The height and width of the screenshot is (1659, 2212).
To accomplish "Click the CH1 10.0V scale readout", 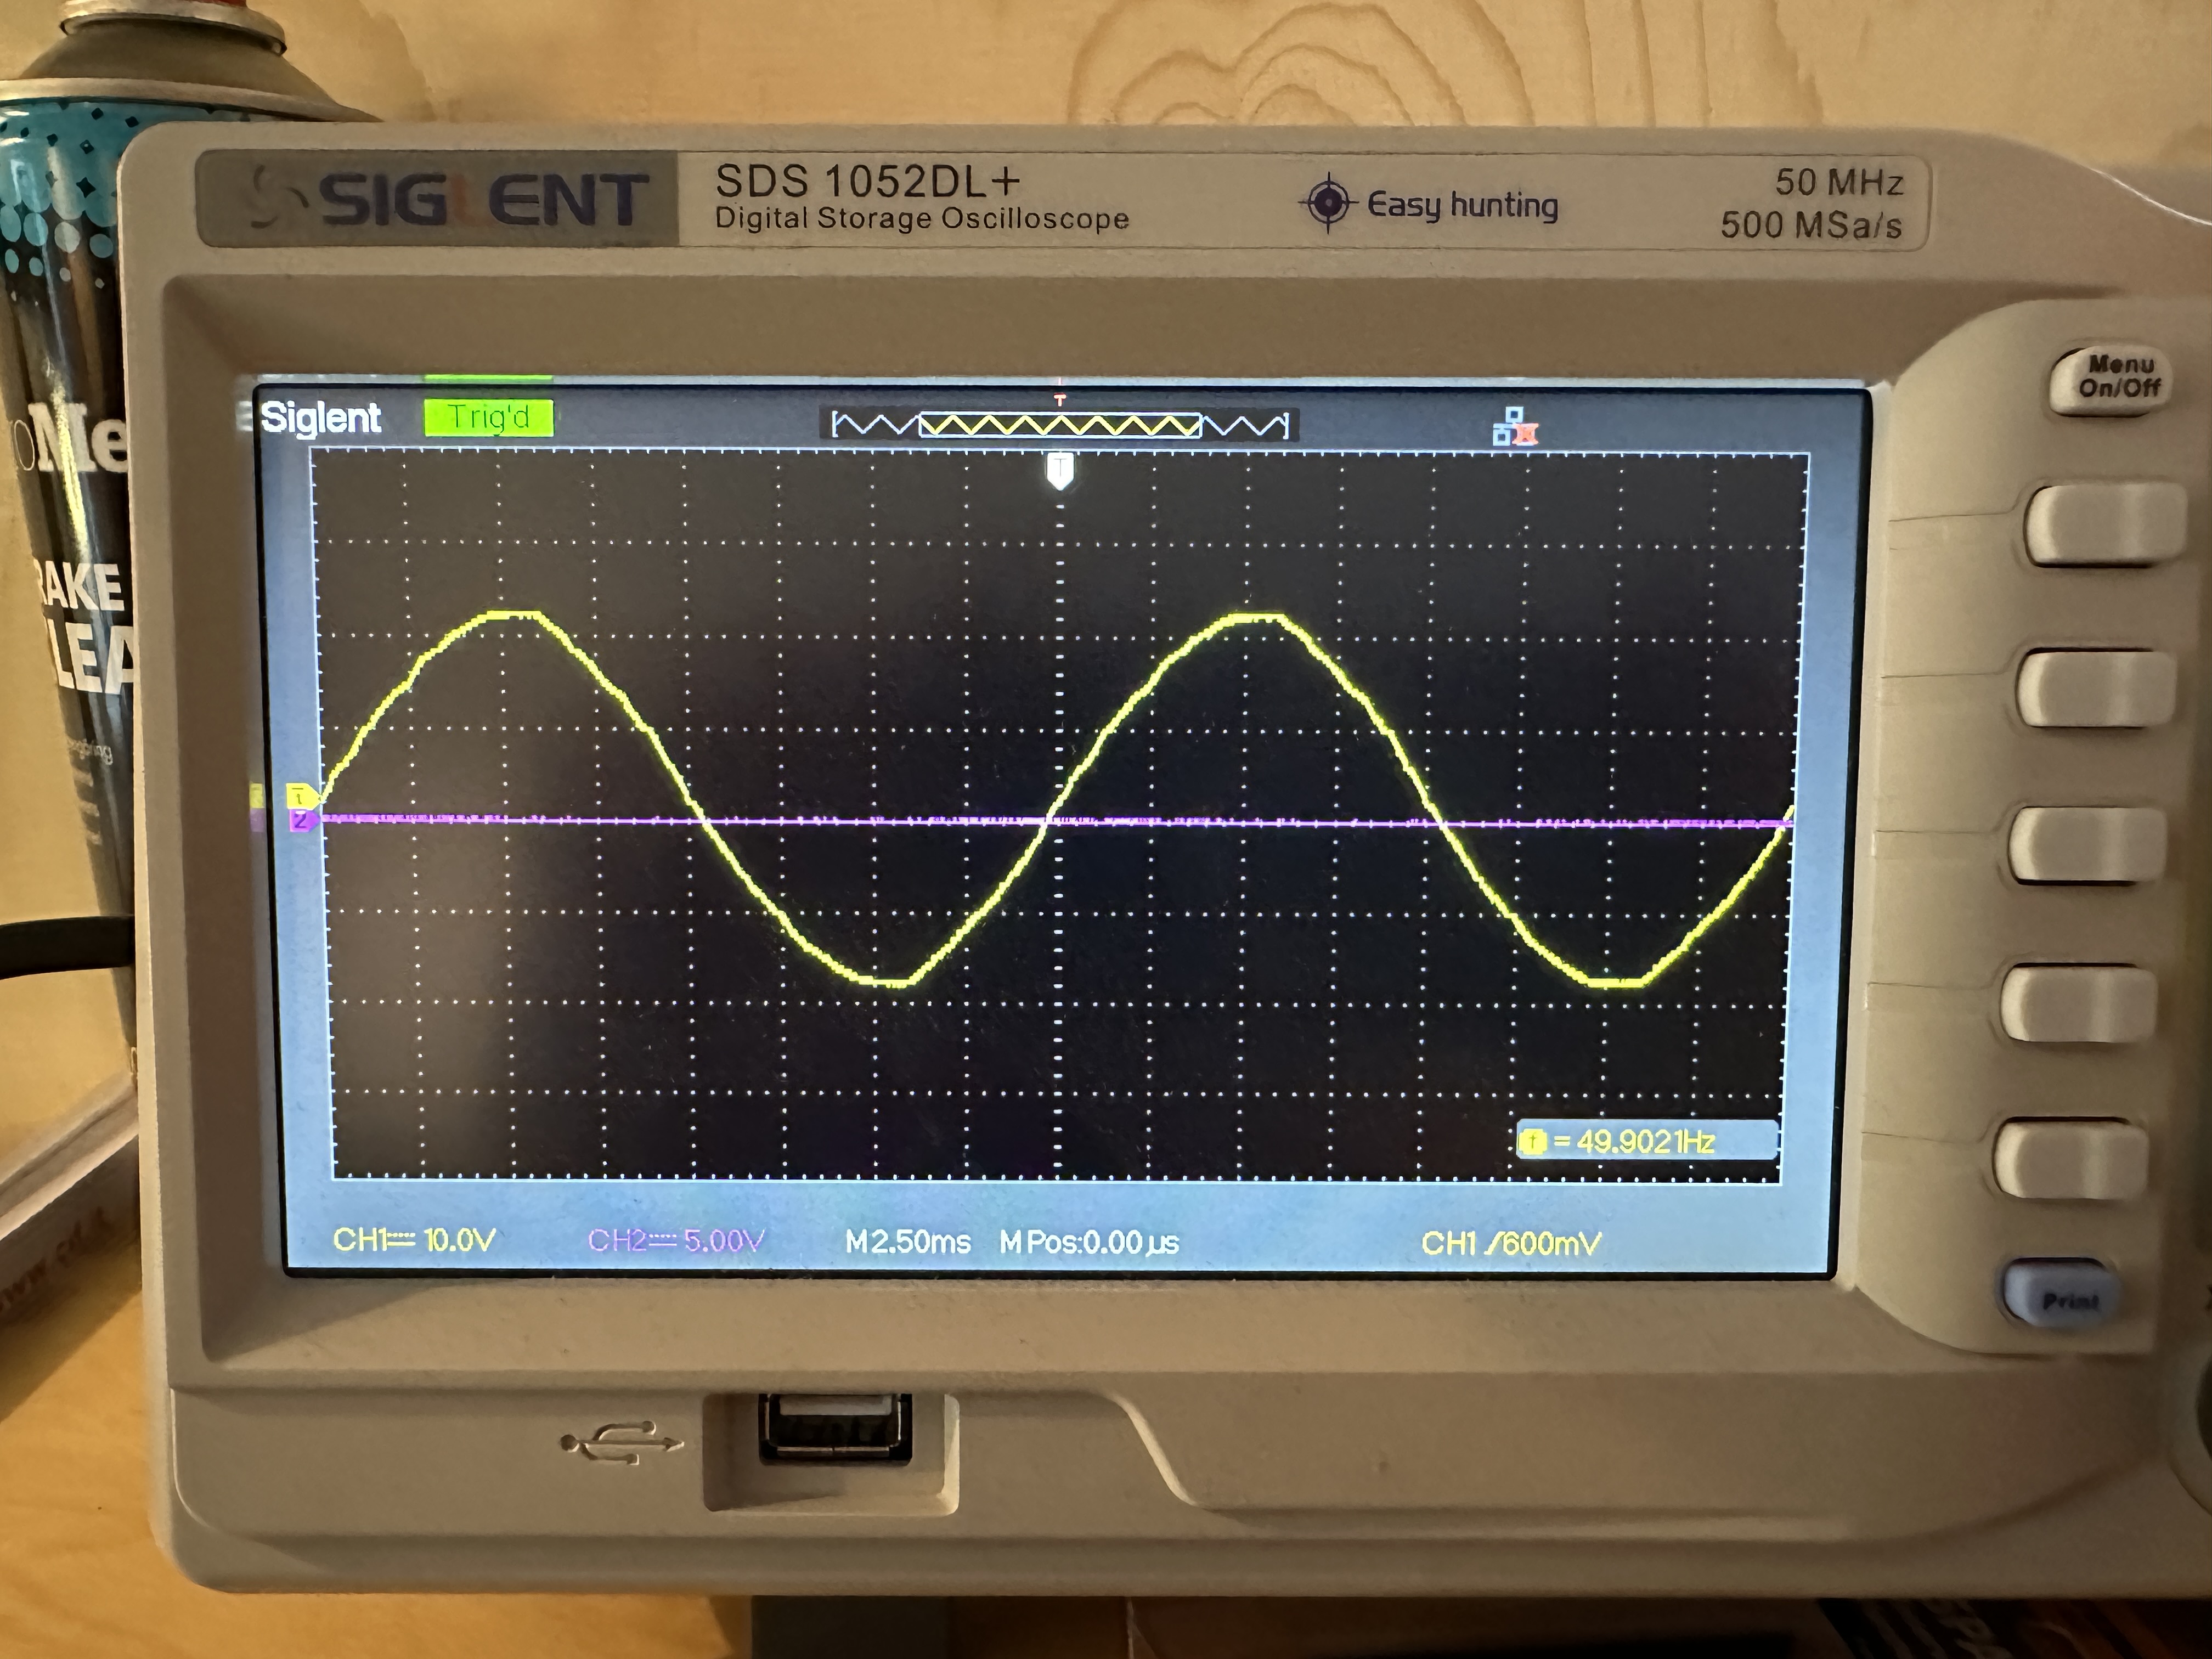I will click(414, 1240).
